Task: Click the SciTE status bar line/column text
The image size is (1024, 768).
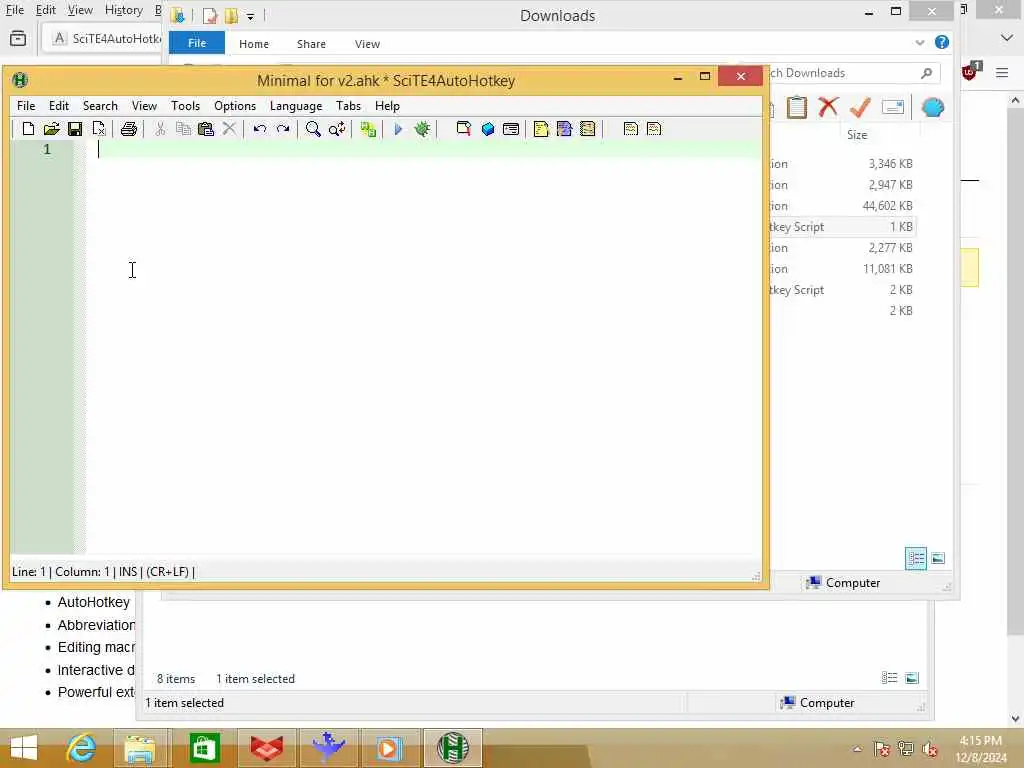Action: pos(103,571)
